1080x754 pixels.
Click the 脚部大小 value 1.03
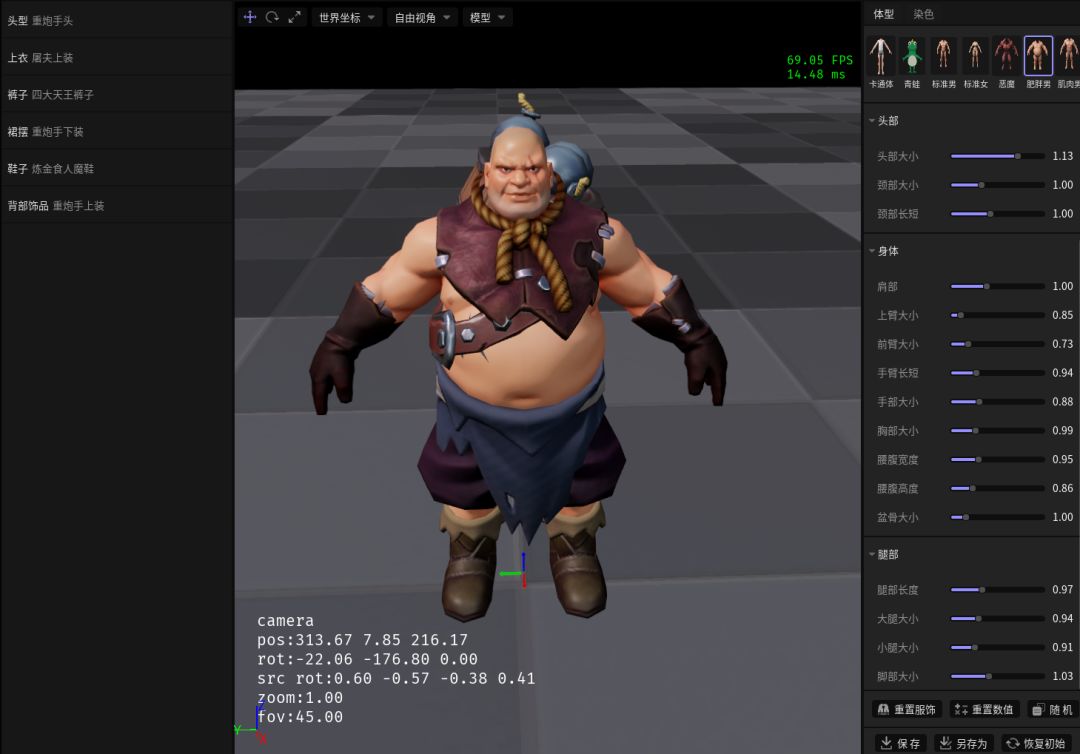1062,676
